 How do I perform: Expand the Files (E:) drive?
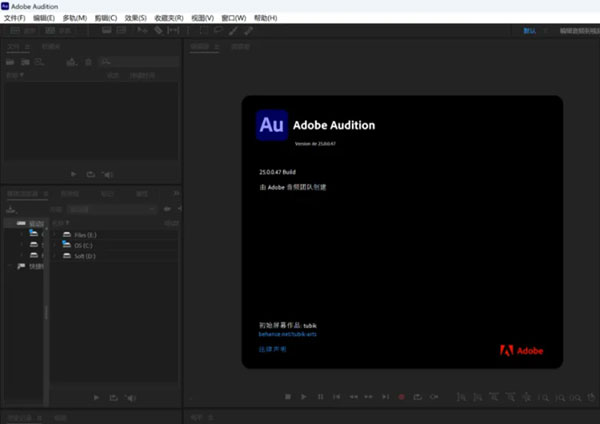54,234
